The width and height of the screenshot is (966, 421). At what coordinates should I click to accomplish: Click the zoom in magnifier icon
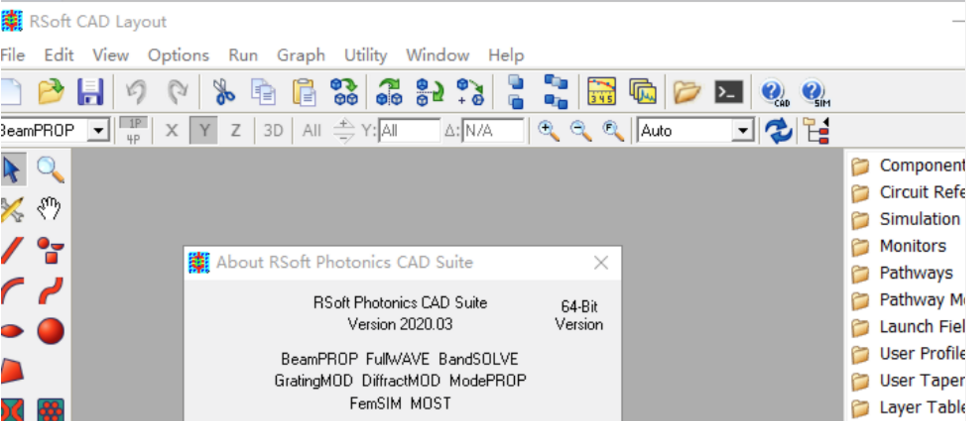548,131
